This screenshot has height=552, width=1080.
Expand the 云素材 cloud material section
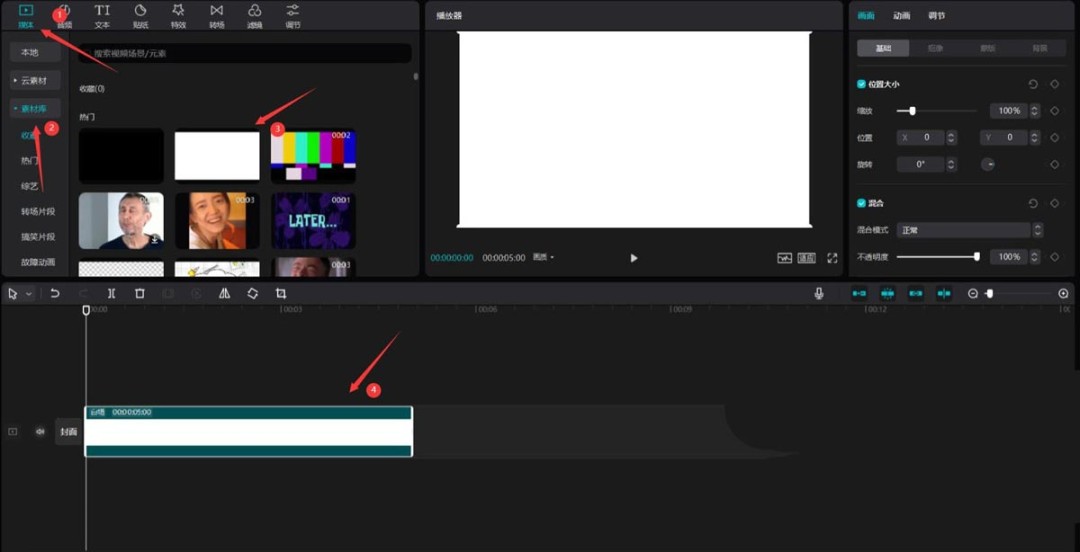point(36,80)
